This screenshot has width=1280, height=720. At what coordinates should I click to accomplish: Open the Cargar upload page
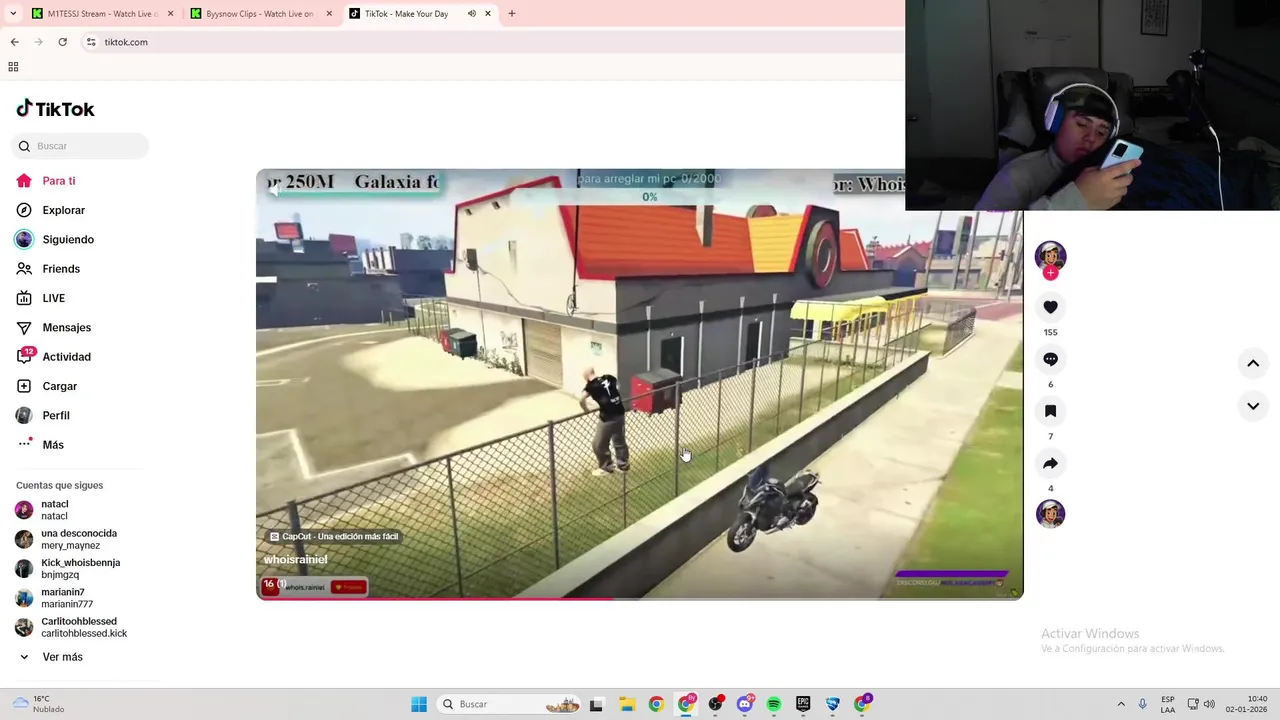(46, 386)
